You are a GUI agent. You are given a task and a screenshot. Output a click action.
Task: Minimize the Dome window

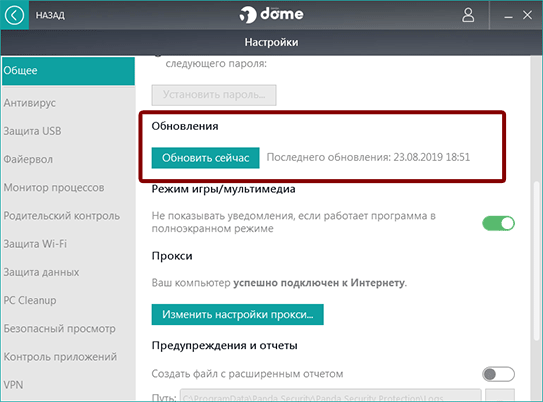click(x=508, y=16)
